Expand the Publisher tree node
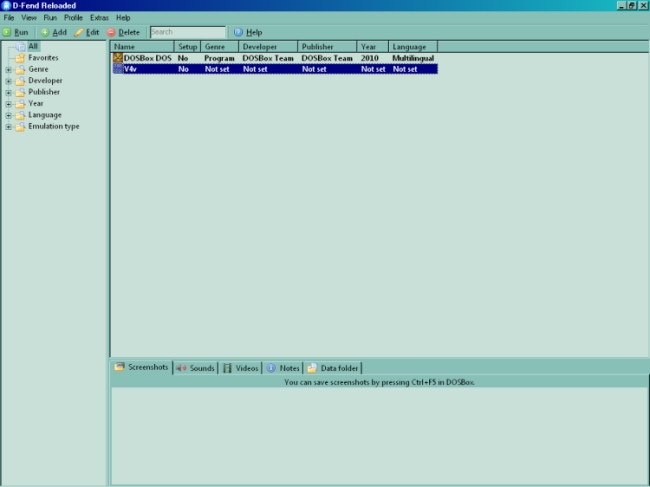This screenshot has height=487, width=650. [x=8, y=92]
